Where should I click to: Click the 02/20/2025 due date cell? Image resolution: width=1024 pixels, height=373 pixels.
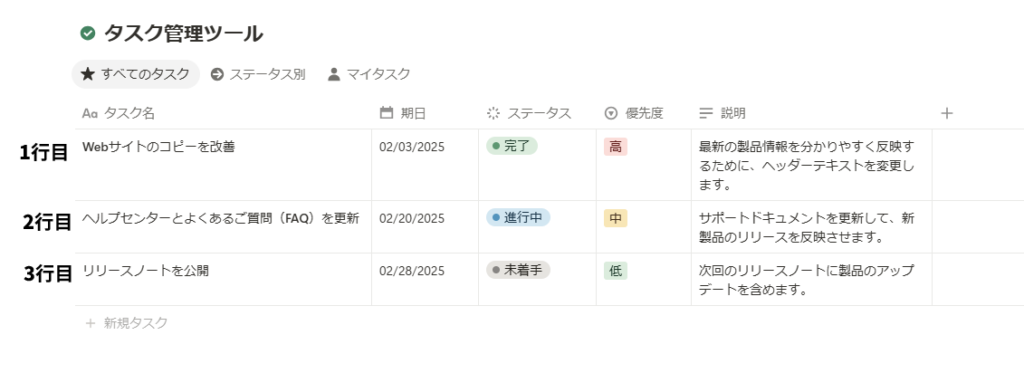[425, 227]
